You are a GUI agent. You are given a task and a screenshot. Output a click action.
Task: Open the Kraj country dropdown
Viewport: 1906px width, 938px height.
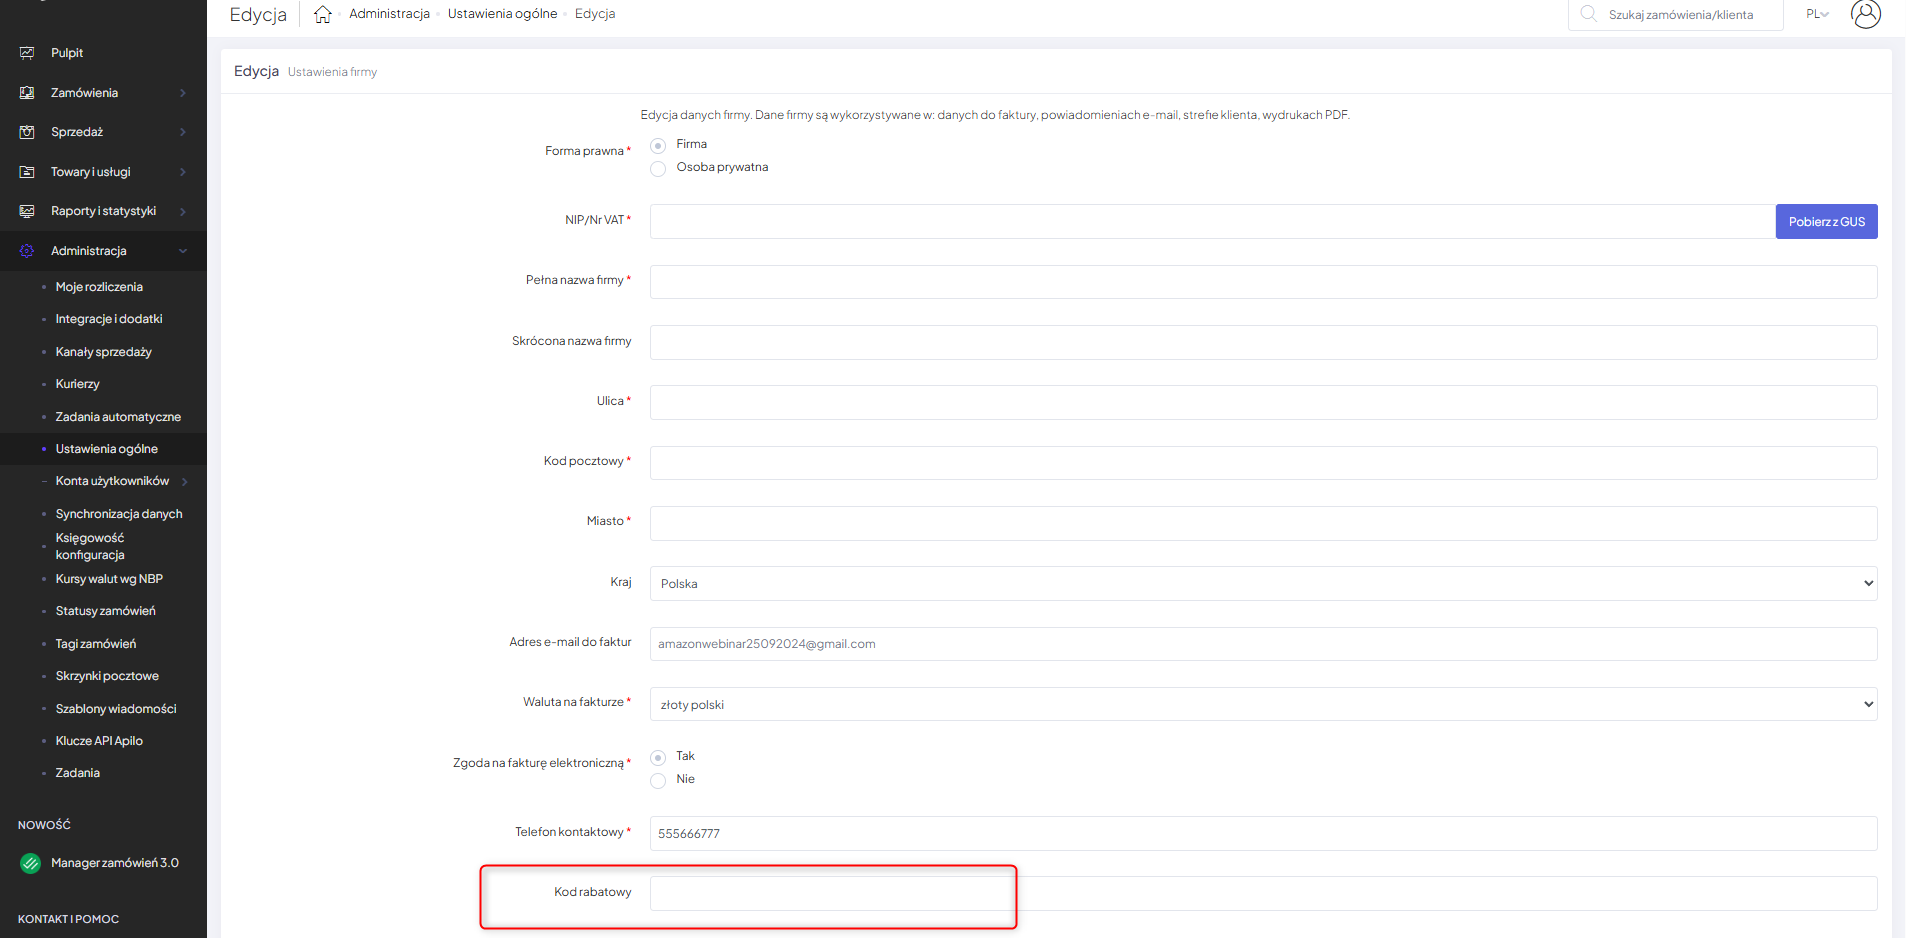coord(1262,584)
